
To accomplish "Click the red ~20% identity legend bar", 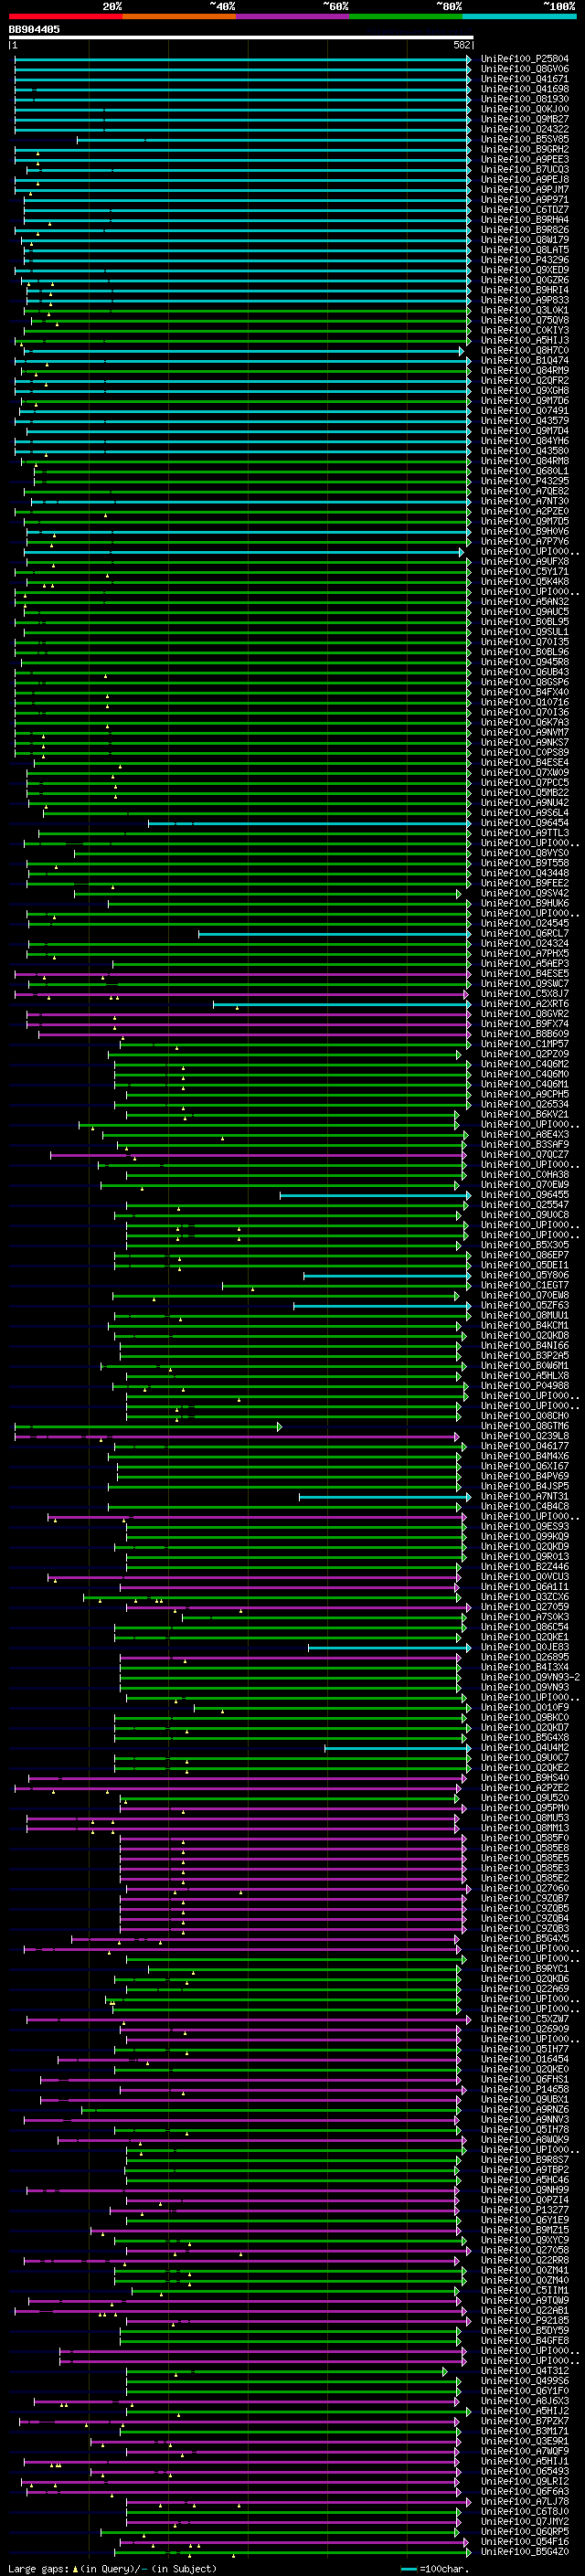I will [x=65, y=17].
